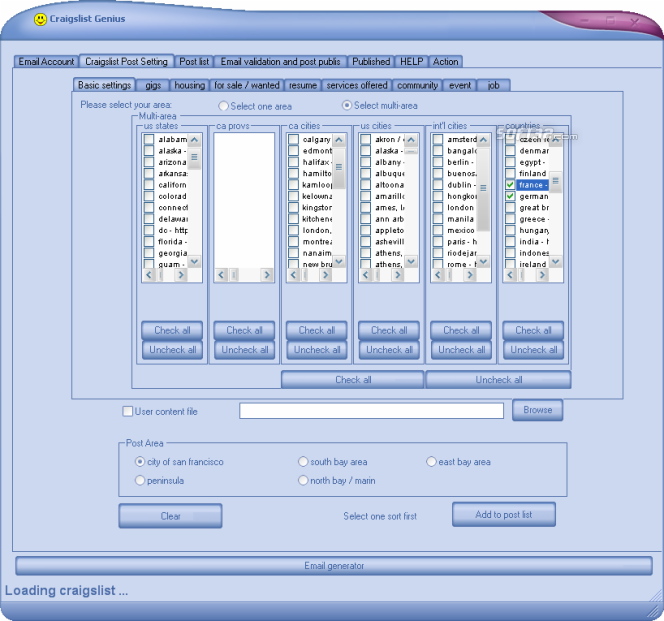The width and height of the screenshot is (664, 621).
Task: Switch to the Action tab
Action: (x=445, y=62)
